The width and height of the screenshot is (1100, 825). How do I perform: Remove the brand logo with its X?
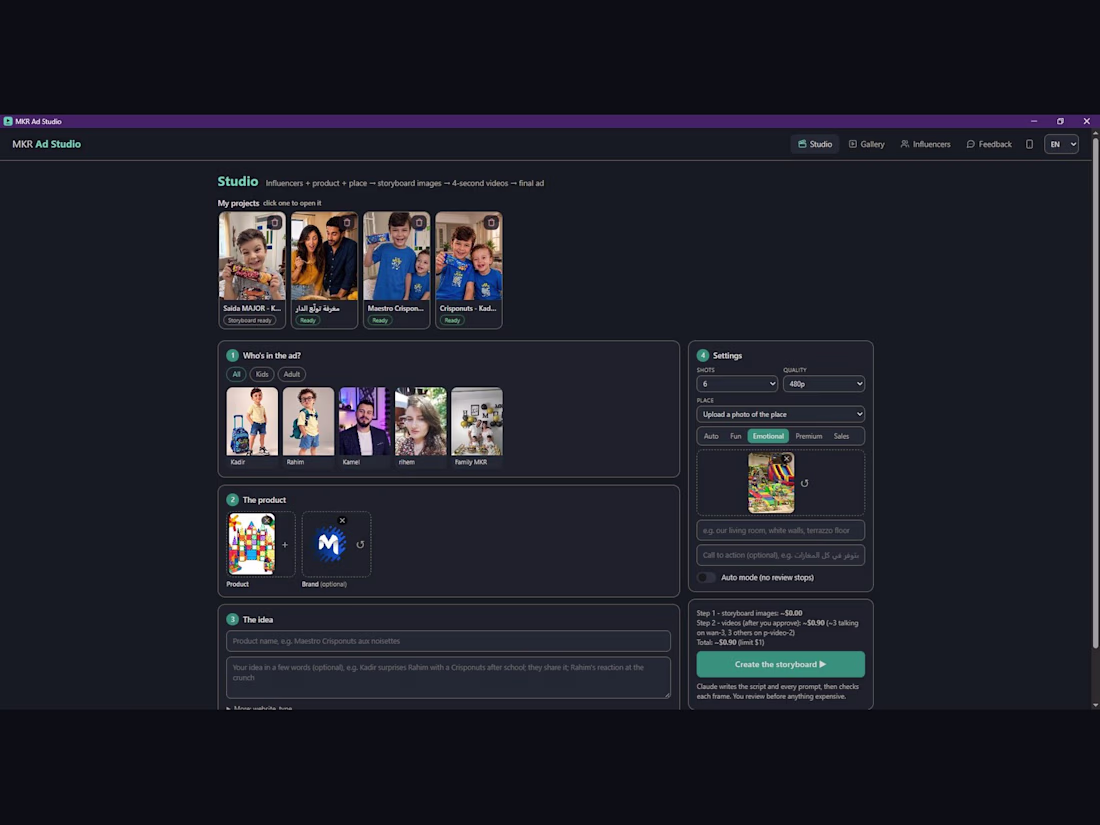point(342,521)
